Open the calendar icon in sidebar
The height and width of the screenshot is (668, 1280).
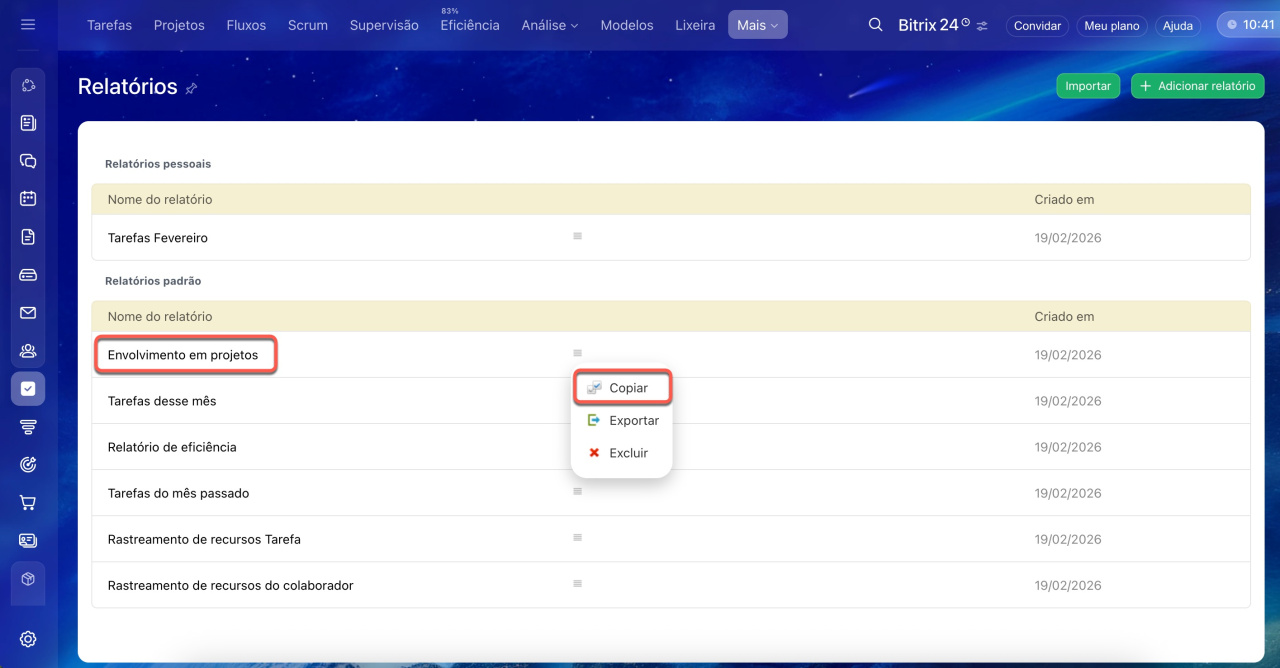[28, 198]
